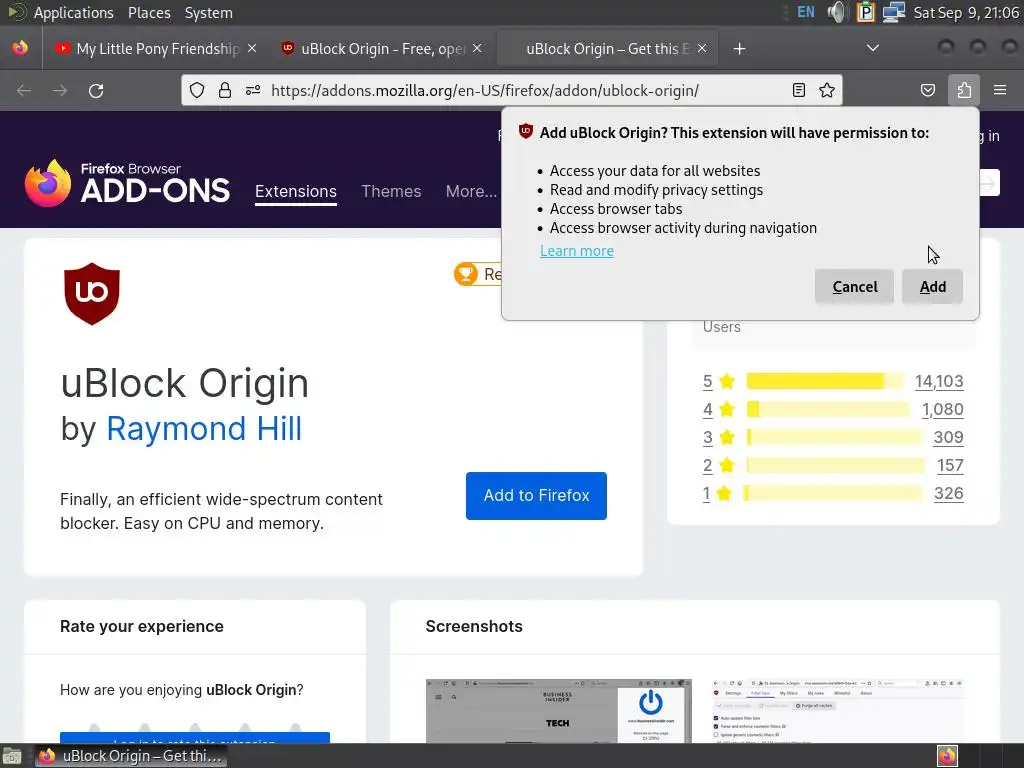Click the volume speaker icon
The image size is (1024, 768).
(836, 12)
